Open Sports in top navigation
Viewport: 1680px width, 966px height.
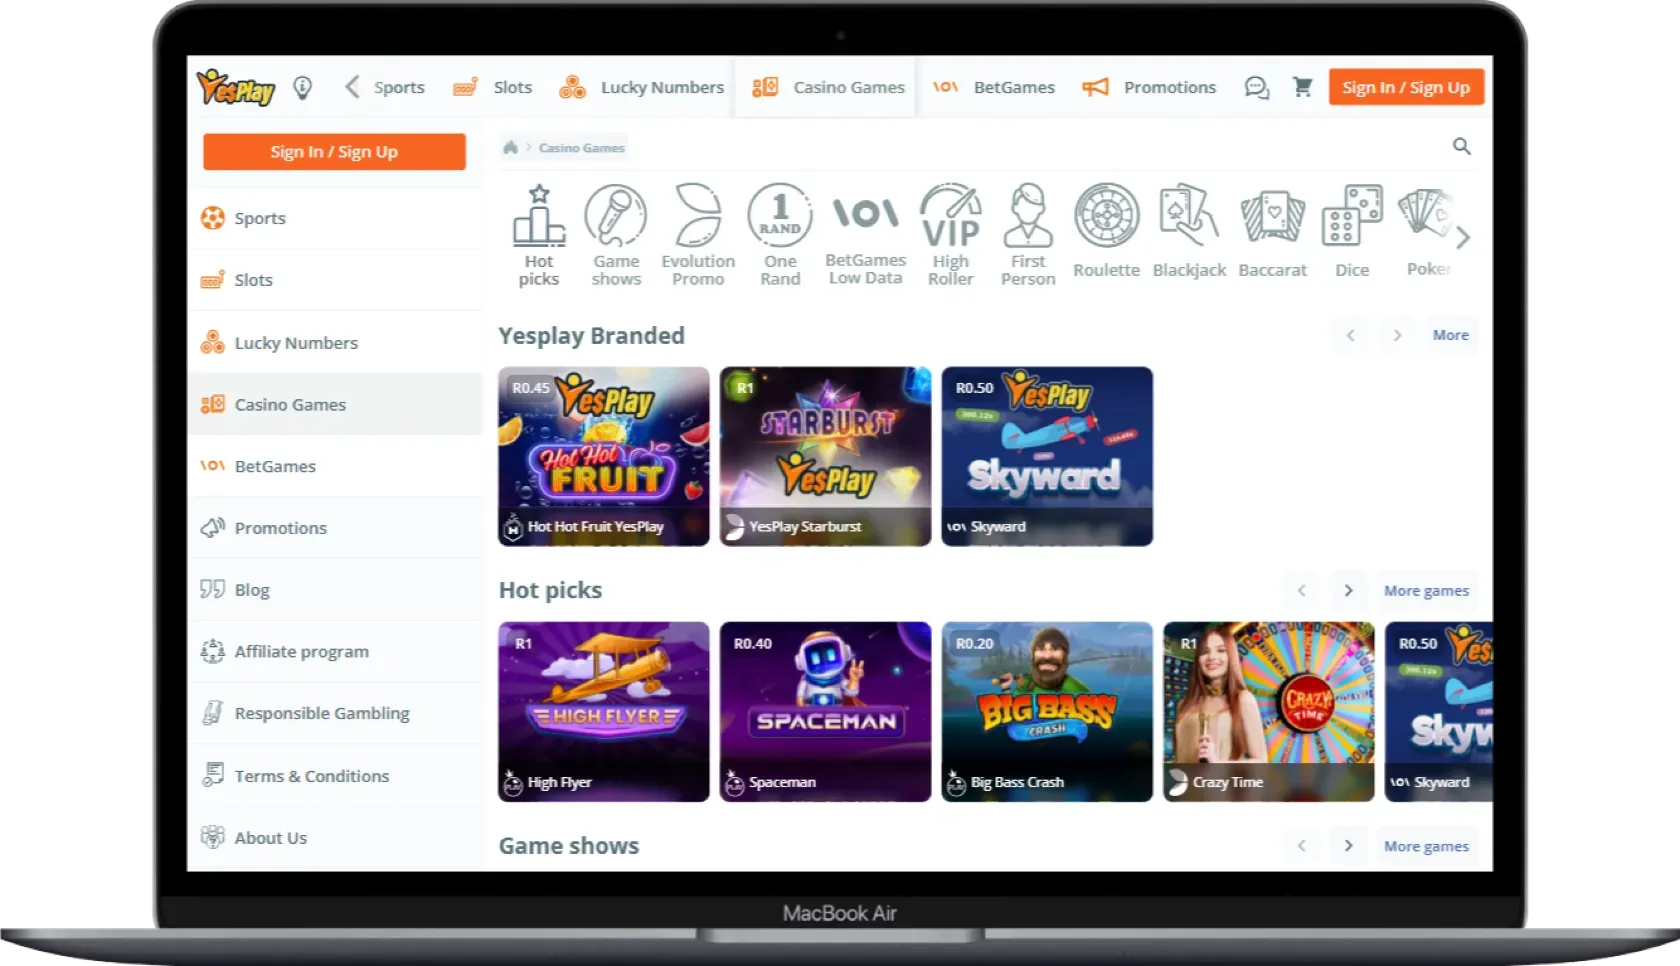399,87
